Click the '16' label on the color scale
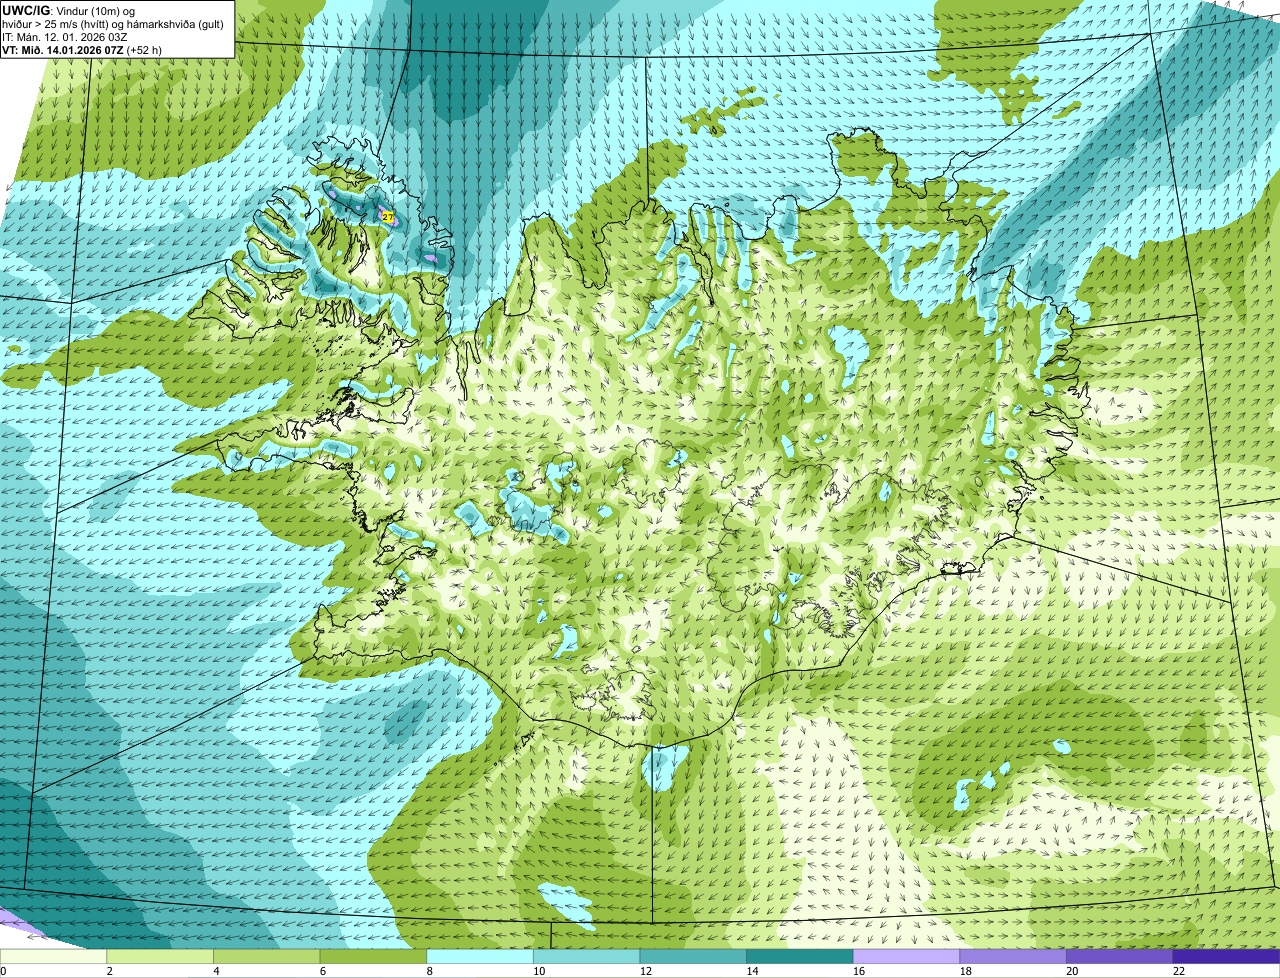The height and width of the screenshot is (978, 1280). [x=859, y=971]
